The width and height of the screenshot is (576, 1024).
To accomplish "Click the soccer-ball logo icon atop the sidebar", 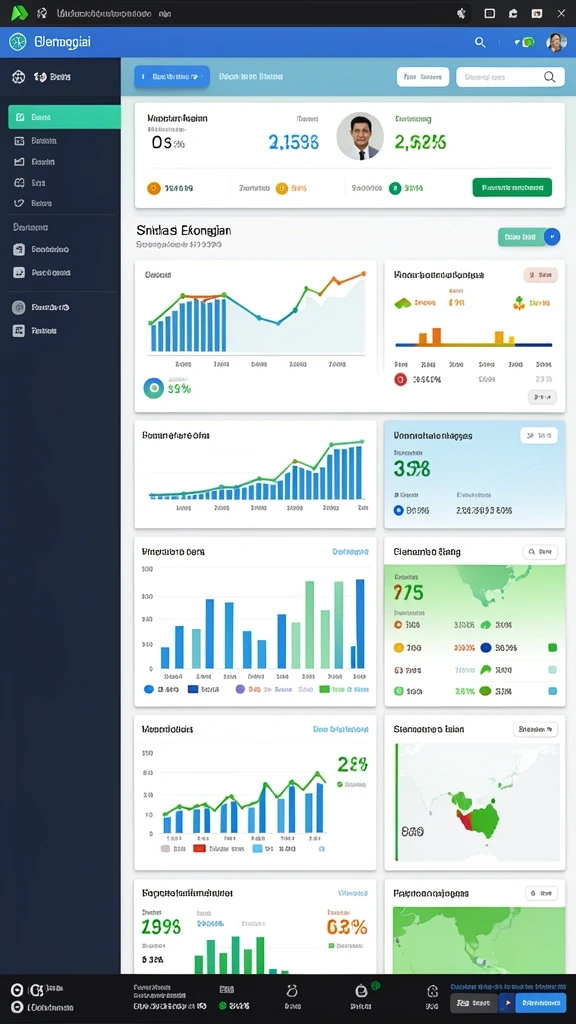I will coord(18,77).
